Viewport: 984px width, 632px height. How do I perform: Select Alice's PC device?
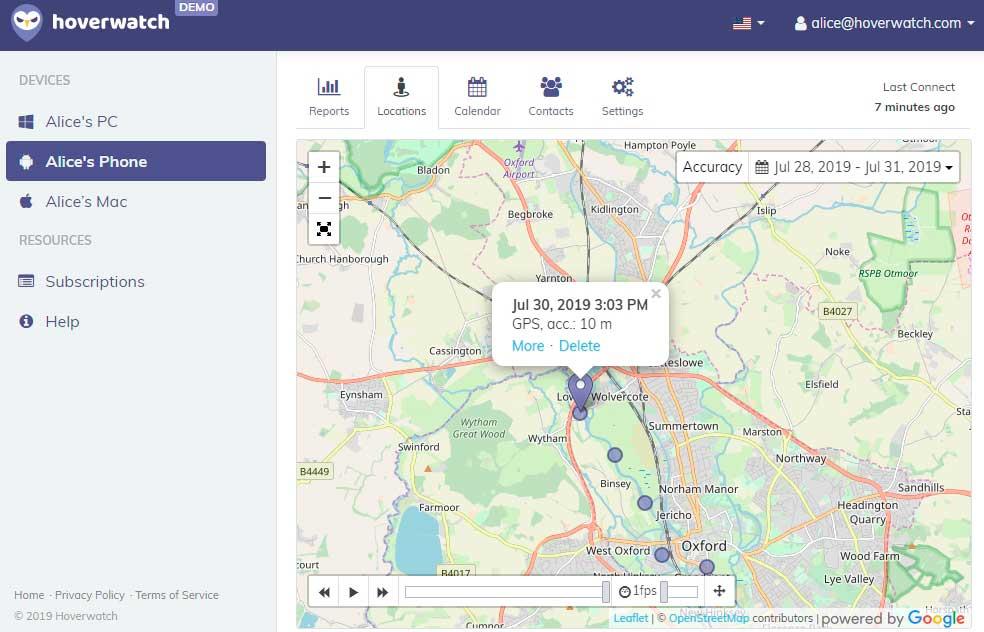[x=136, y=121]
